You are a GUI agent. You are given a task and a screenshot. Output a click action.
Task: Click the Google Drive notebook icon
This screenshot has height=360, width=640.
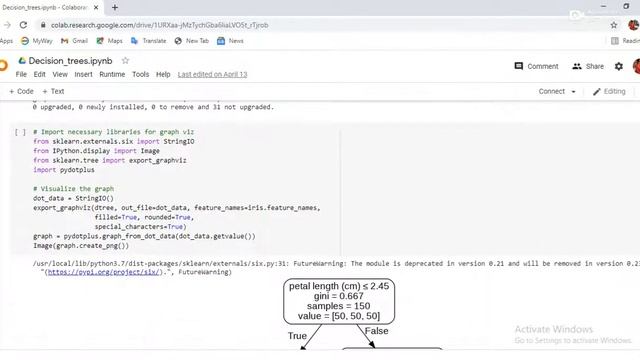point(22,60)
